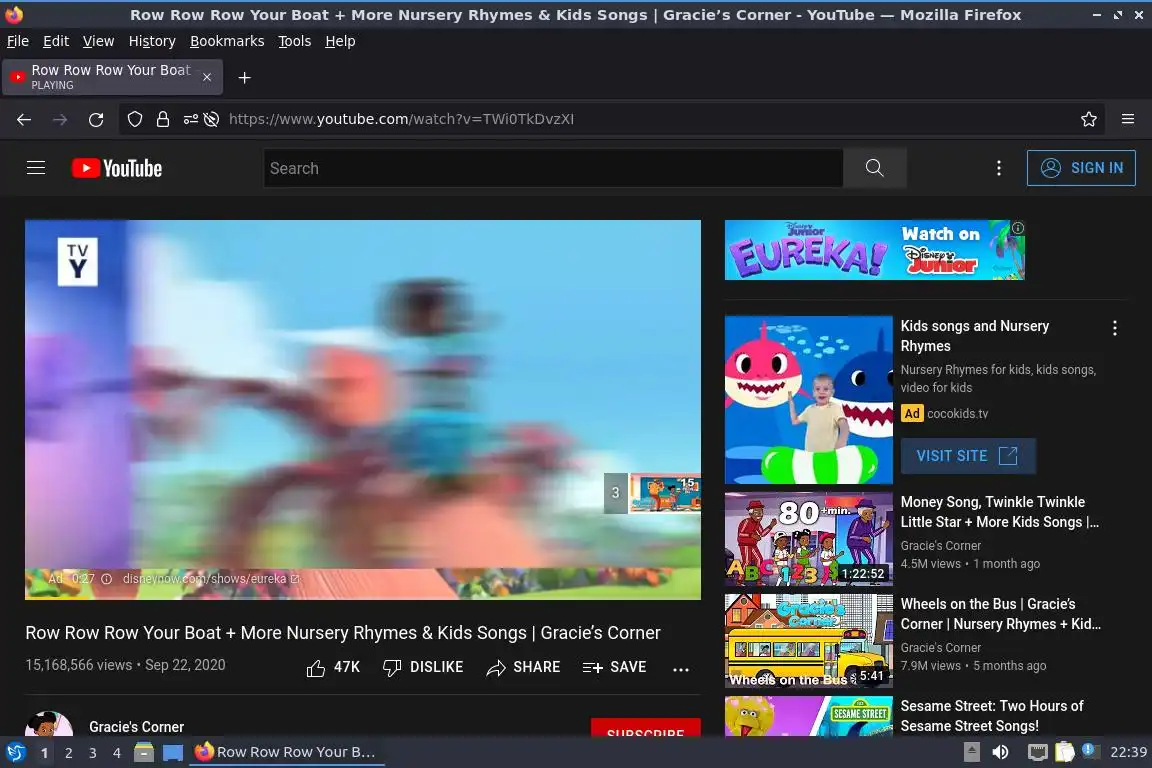1152x768 pixels.
Task: Click the volume speaker tray icon
Action: click(x=1000, y=752)
